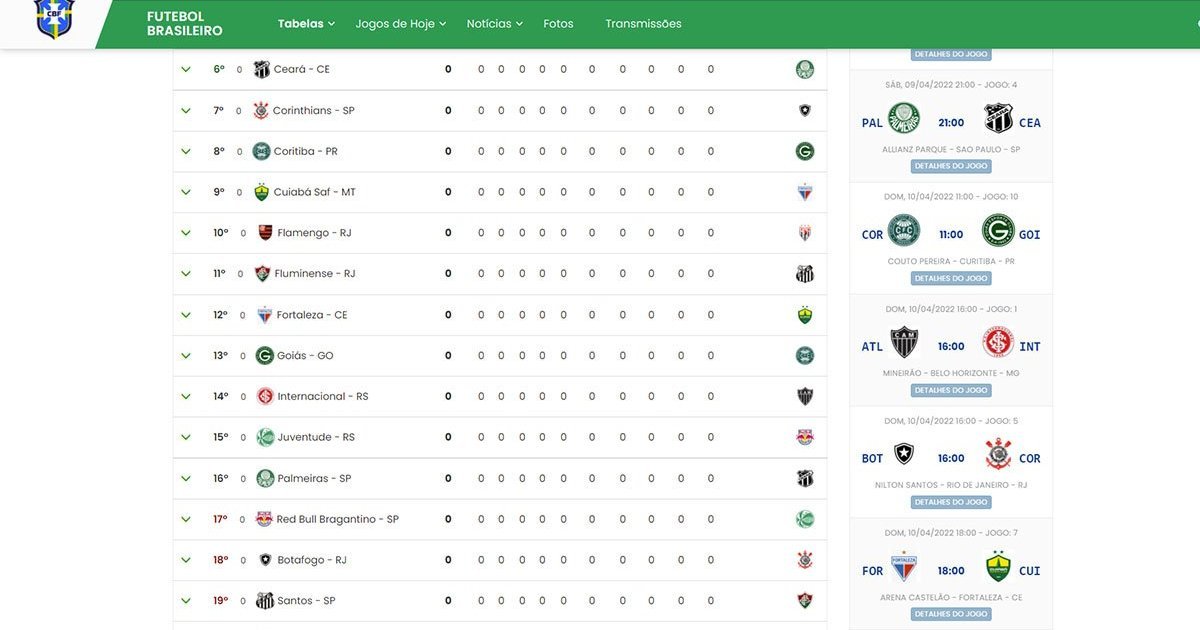Viewport: 1200px width, 630px height.
Task: Click the Juventude - RS team name
Action: click(x=317, y=437)
